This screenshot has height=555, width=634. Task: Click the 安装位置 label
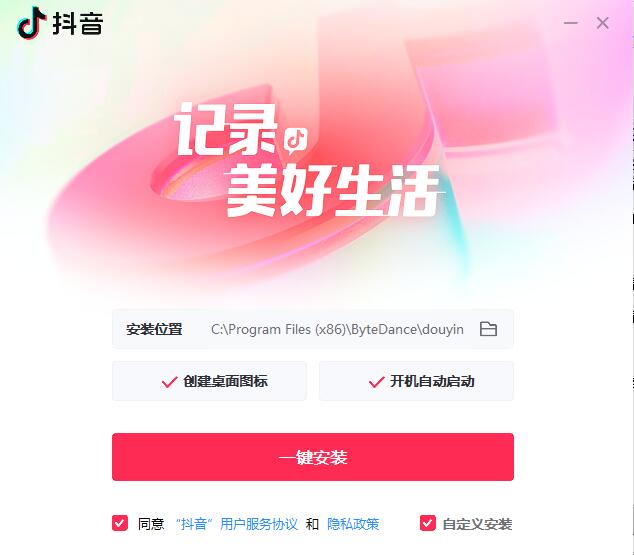(154, 329)
